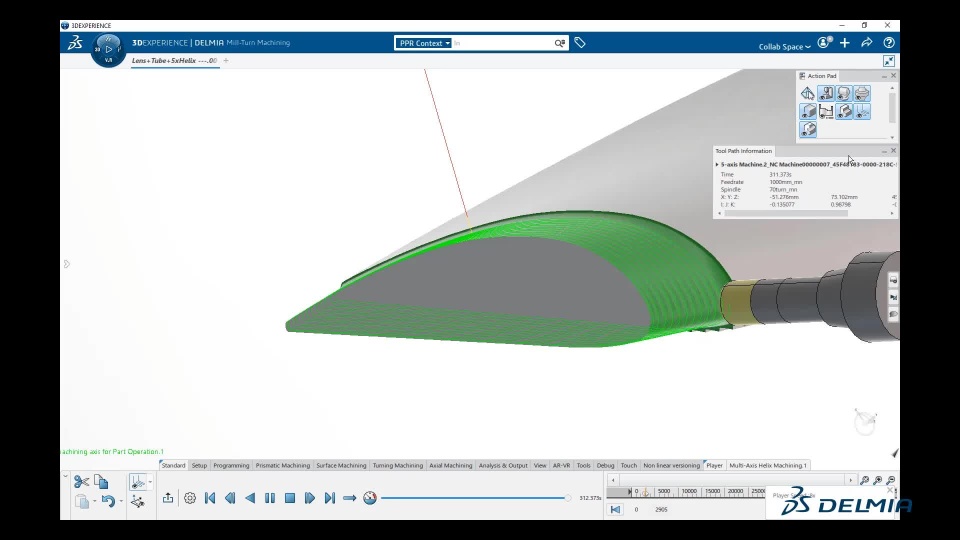Click the Copy icon
The height and width of the screenshot is (540, 960).
click(x=101, y=482)
